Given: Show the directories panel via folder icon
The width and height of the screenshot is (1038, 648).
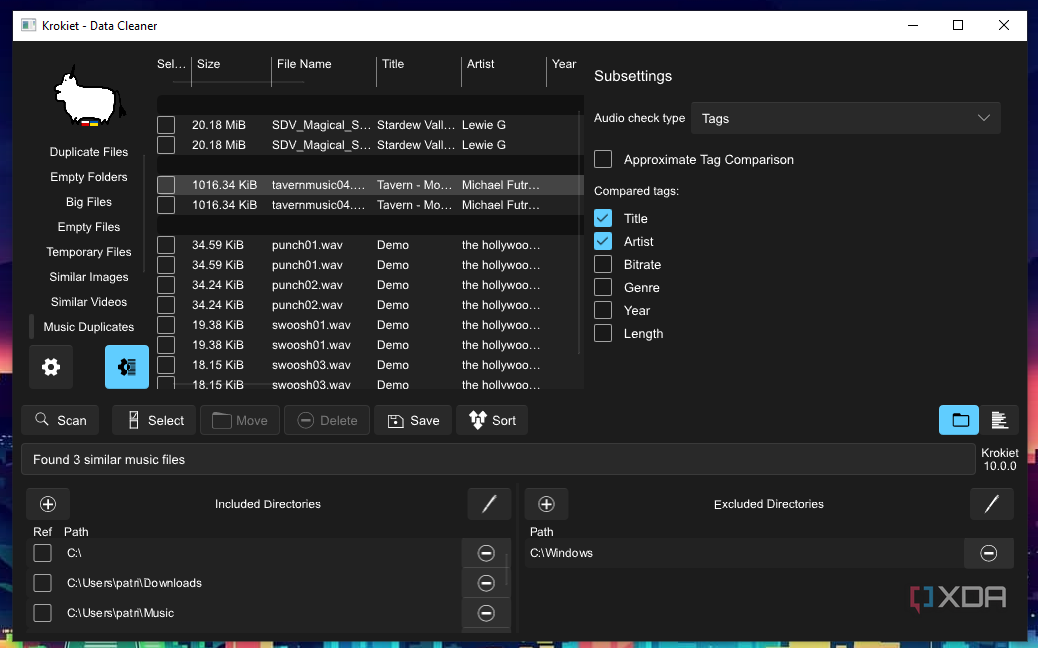Looking at the screenshot, I should pos(959,420).
